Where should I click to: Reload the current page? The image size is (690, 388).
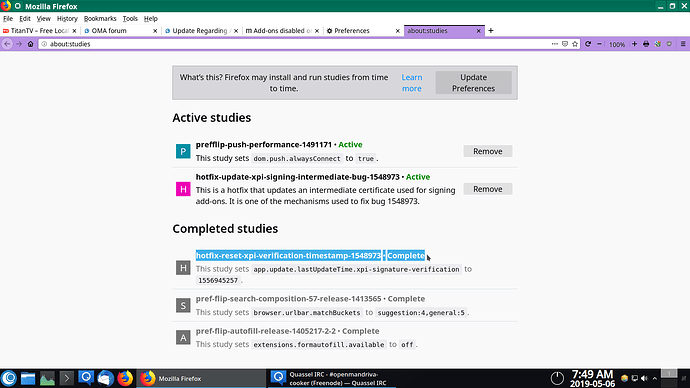[x=588, y=44]
